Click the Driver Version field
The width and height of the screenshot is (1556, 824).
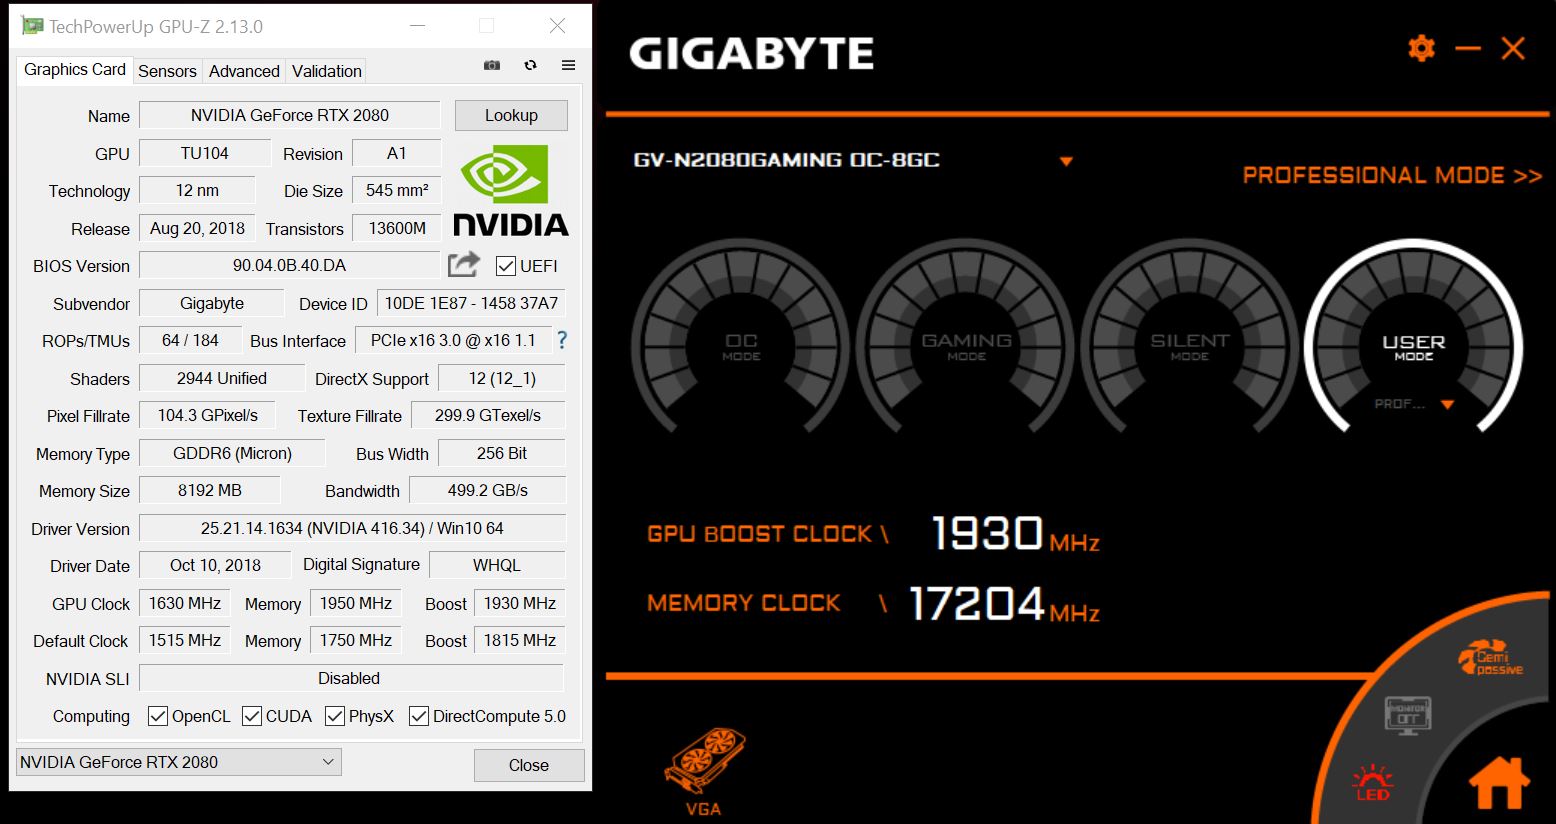[x=352, y=528]
